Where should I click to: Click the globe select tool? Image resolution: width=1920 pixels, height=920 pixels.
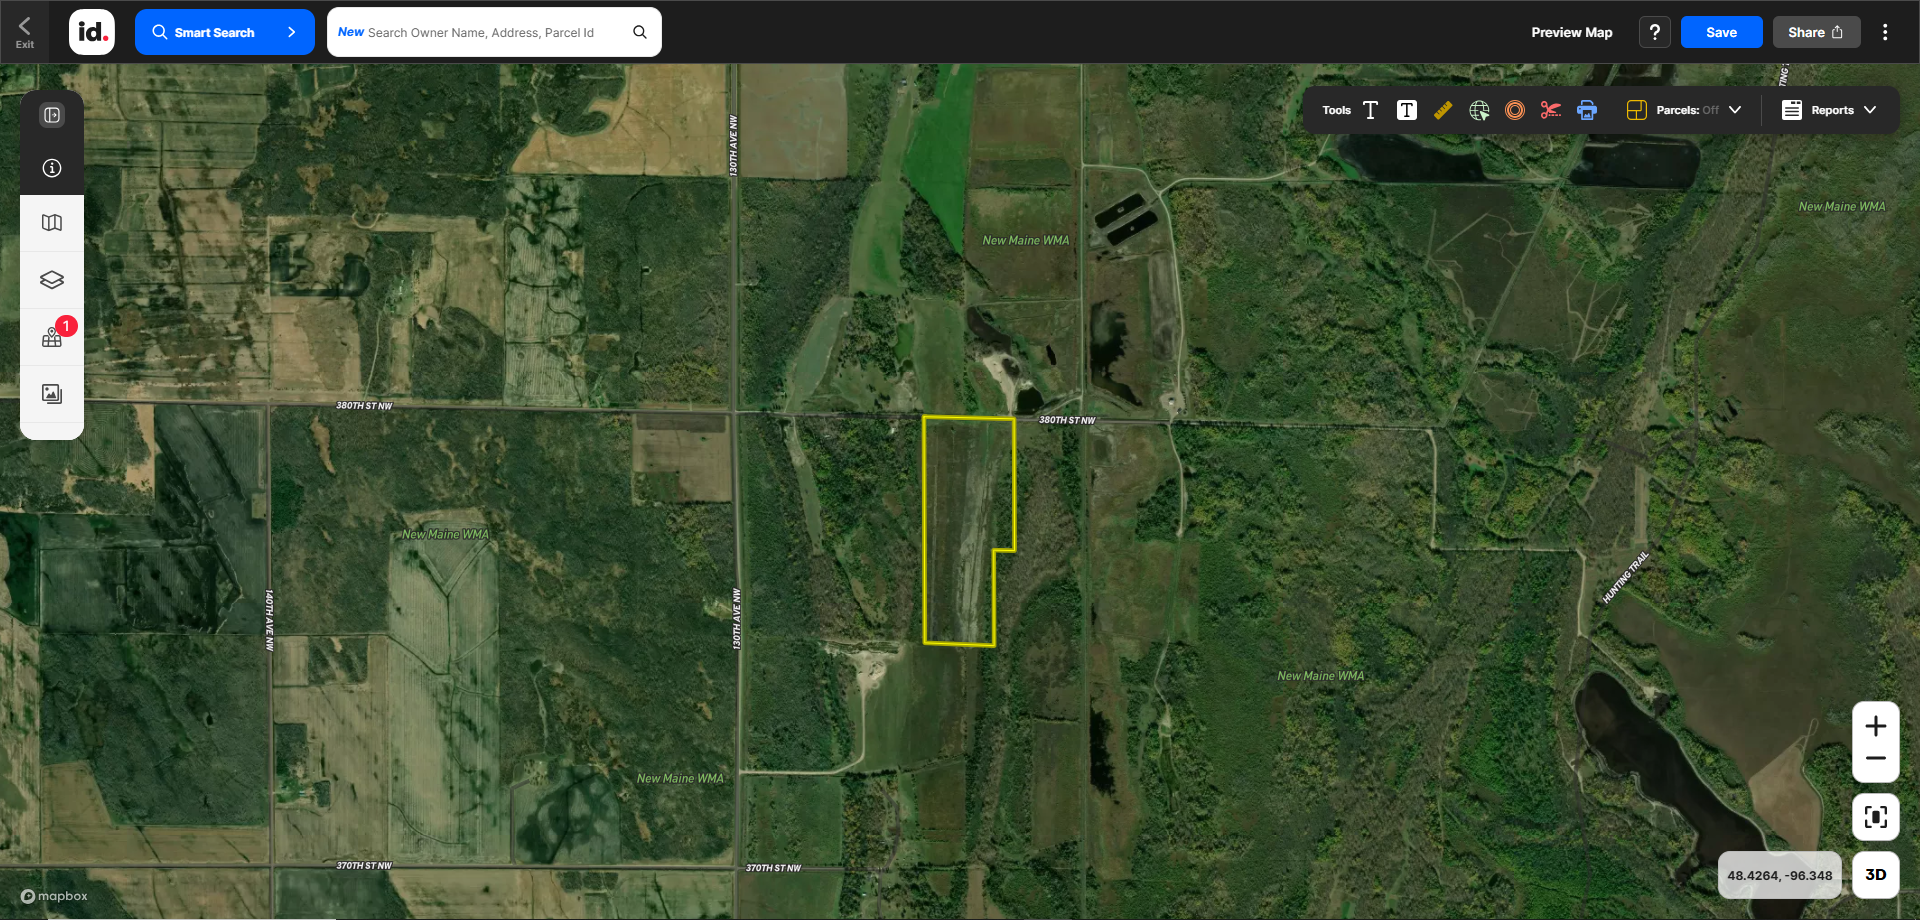pyautogui.click(x=1479, y=110)
